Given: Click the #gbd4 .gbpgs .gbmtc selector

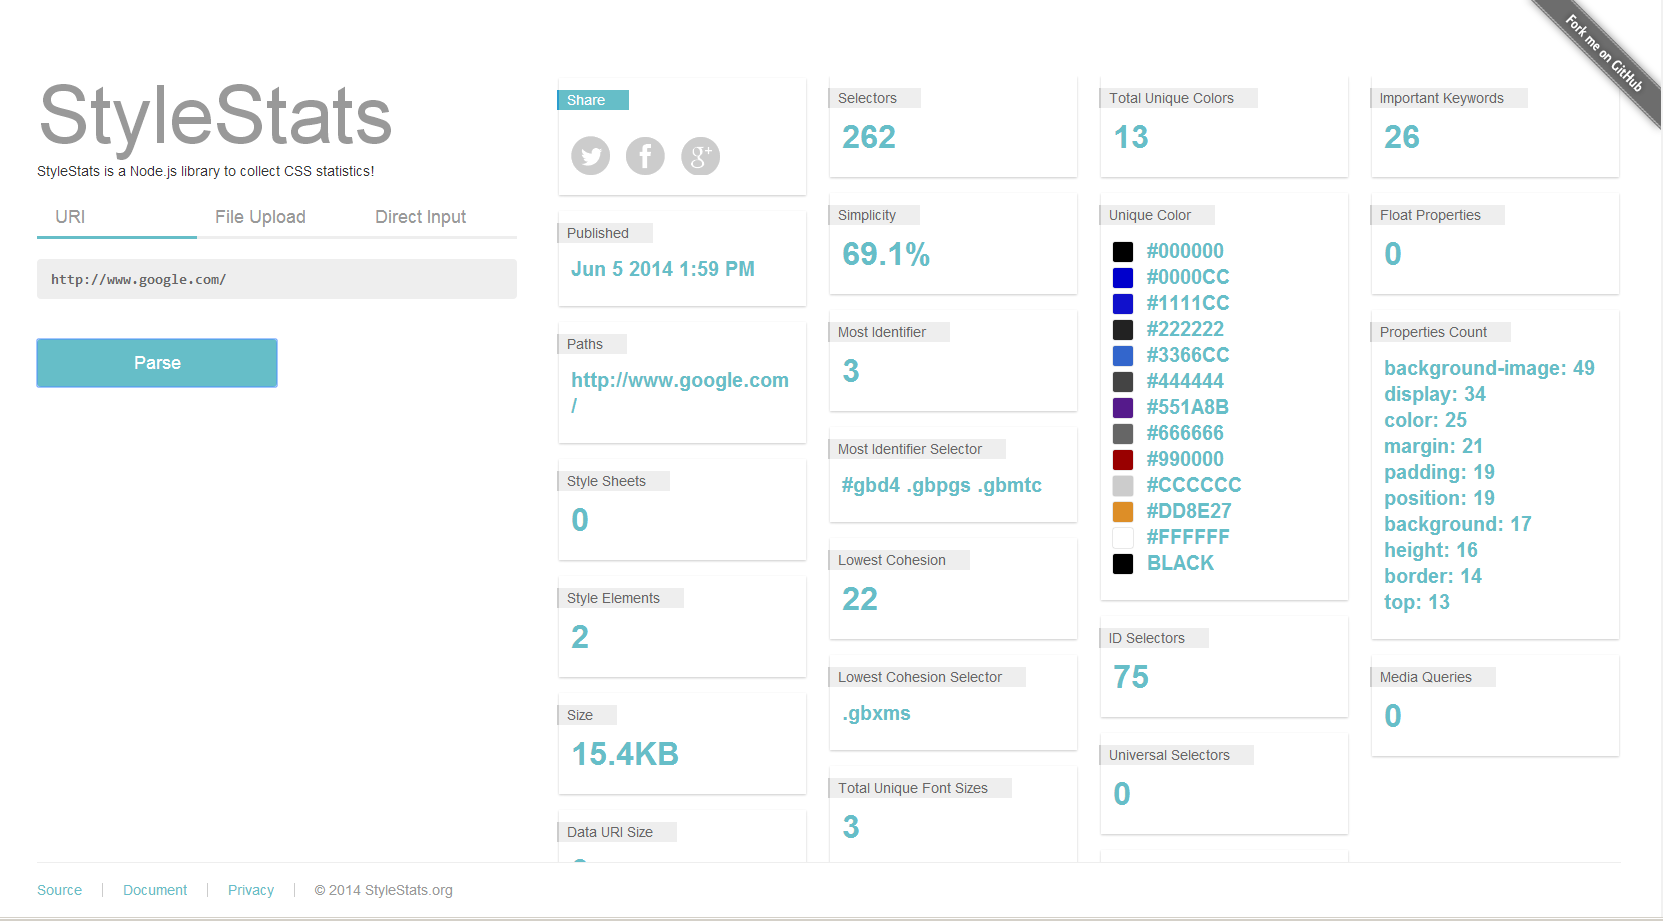Looking at the screenshot, I should point(942,485).
